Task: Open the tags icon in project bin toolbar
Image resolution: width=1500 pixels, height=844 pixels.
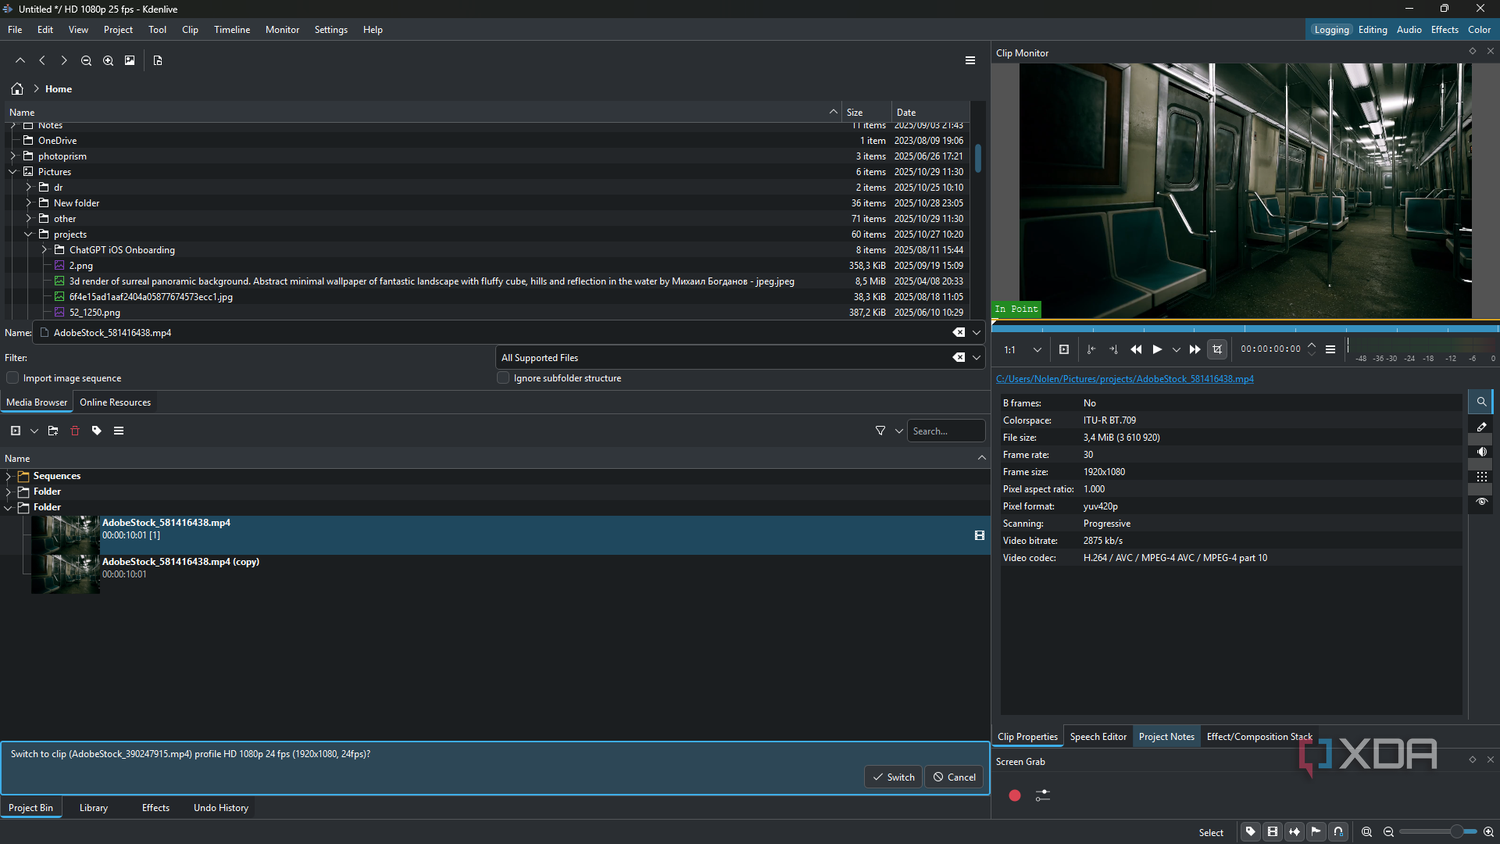Action: 97,431
